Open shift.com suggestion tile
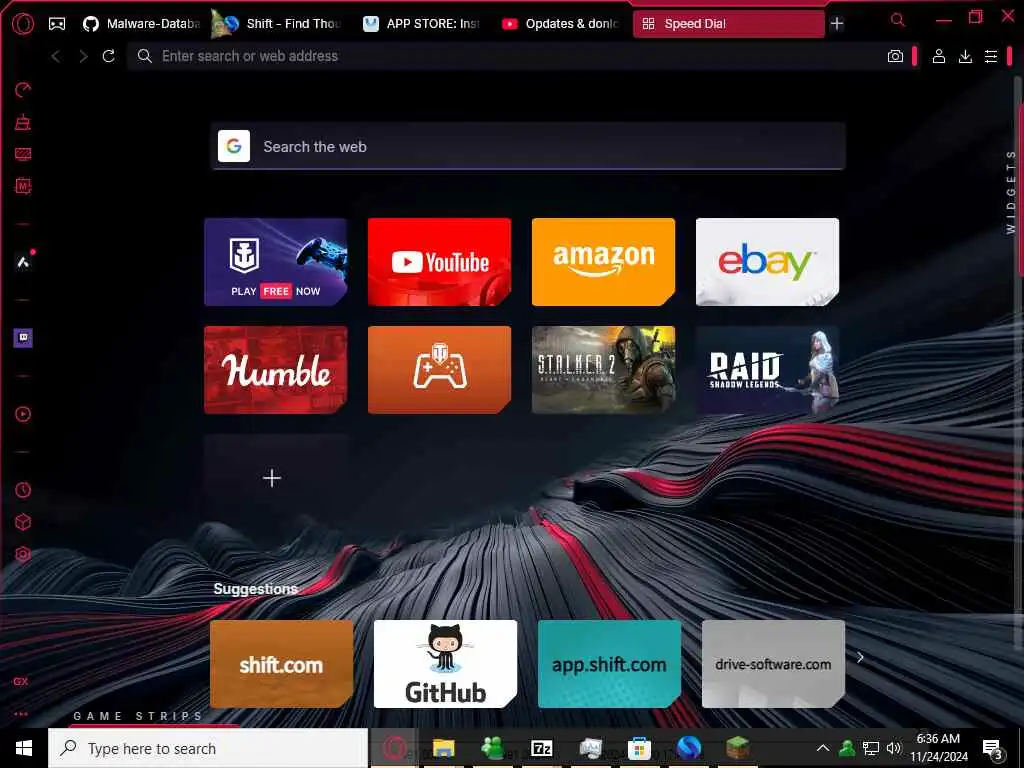1024x768 pixels. (x=281, y=664)
